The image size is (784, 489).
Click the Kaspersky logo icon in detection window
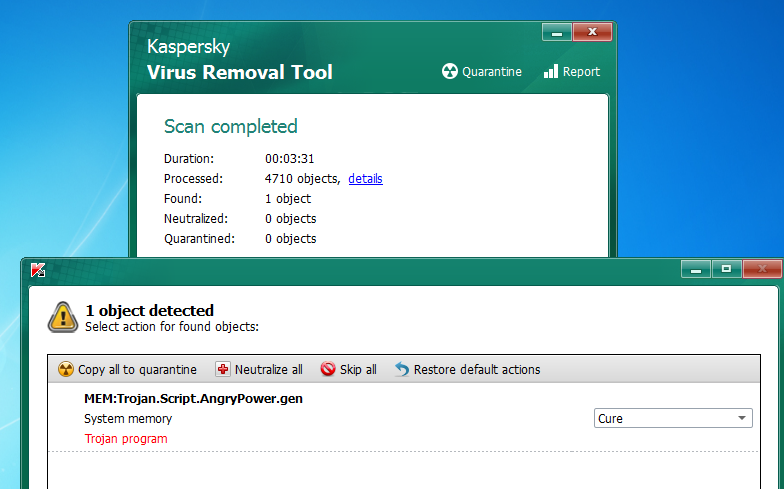pos(38,270)
